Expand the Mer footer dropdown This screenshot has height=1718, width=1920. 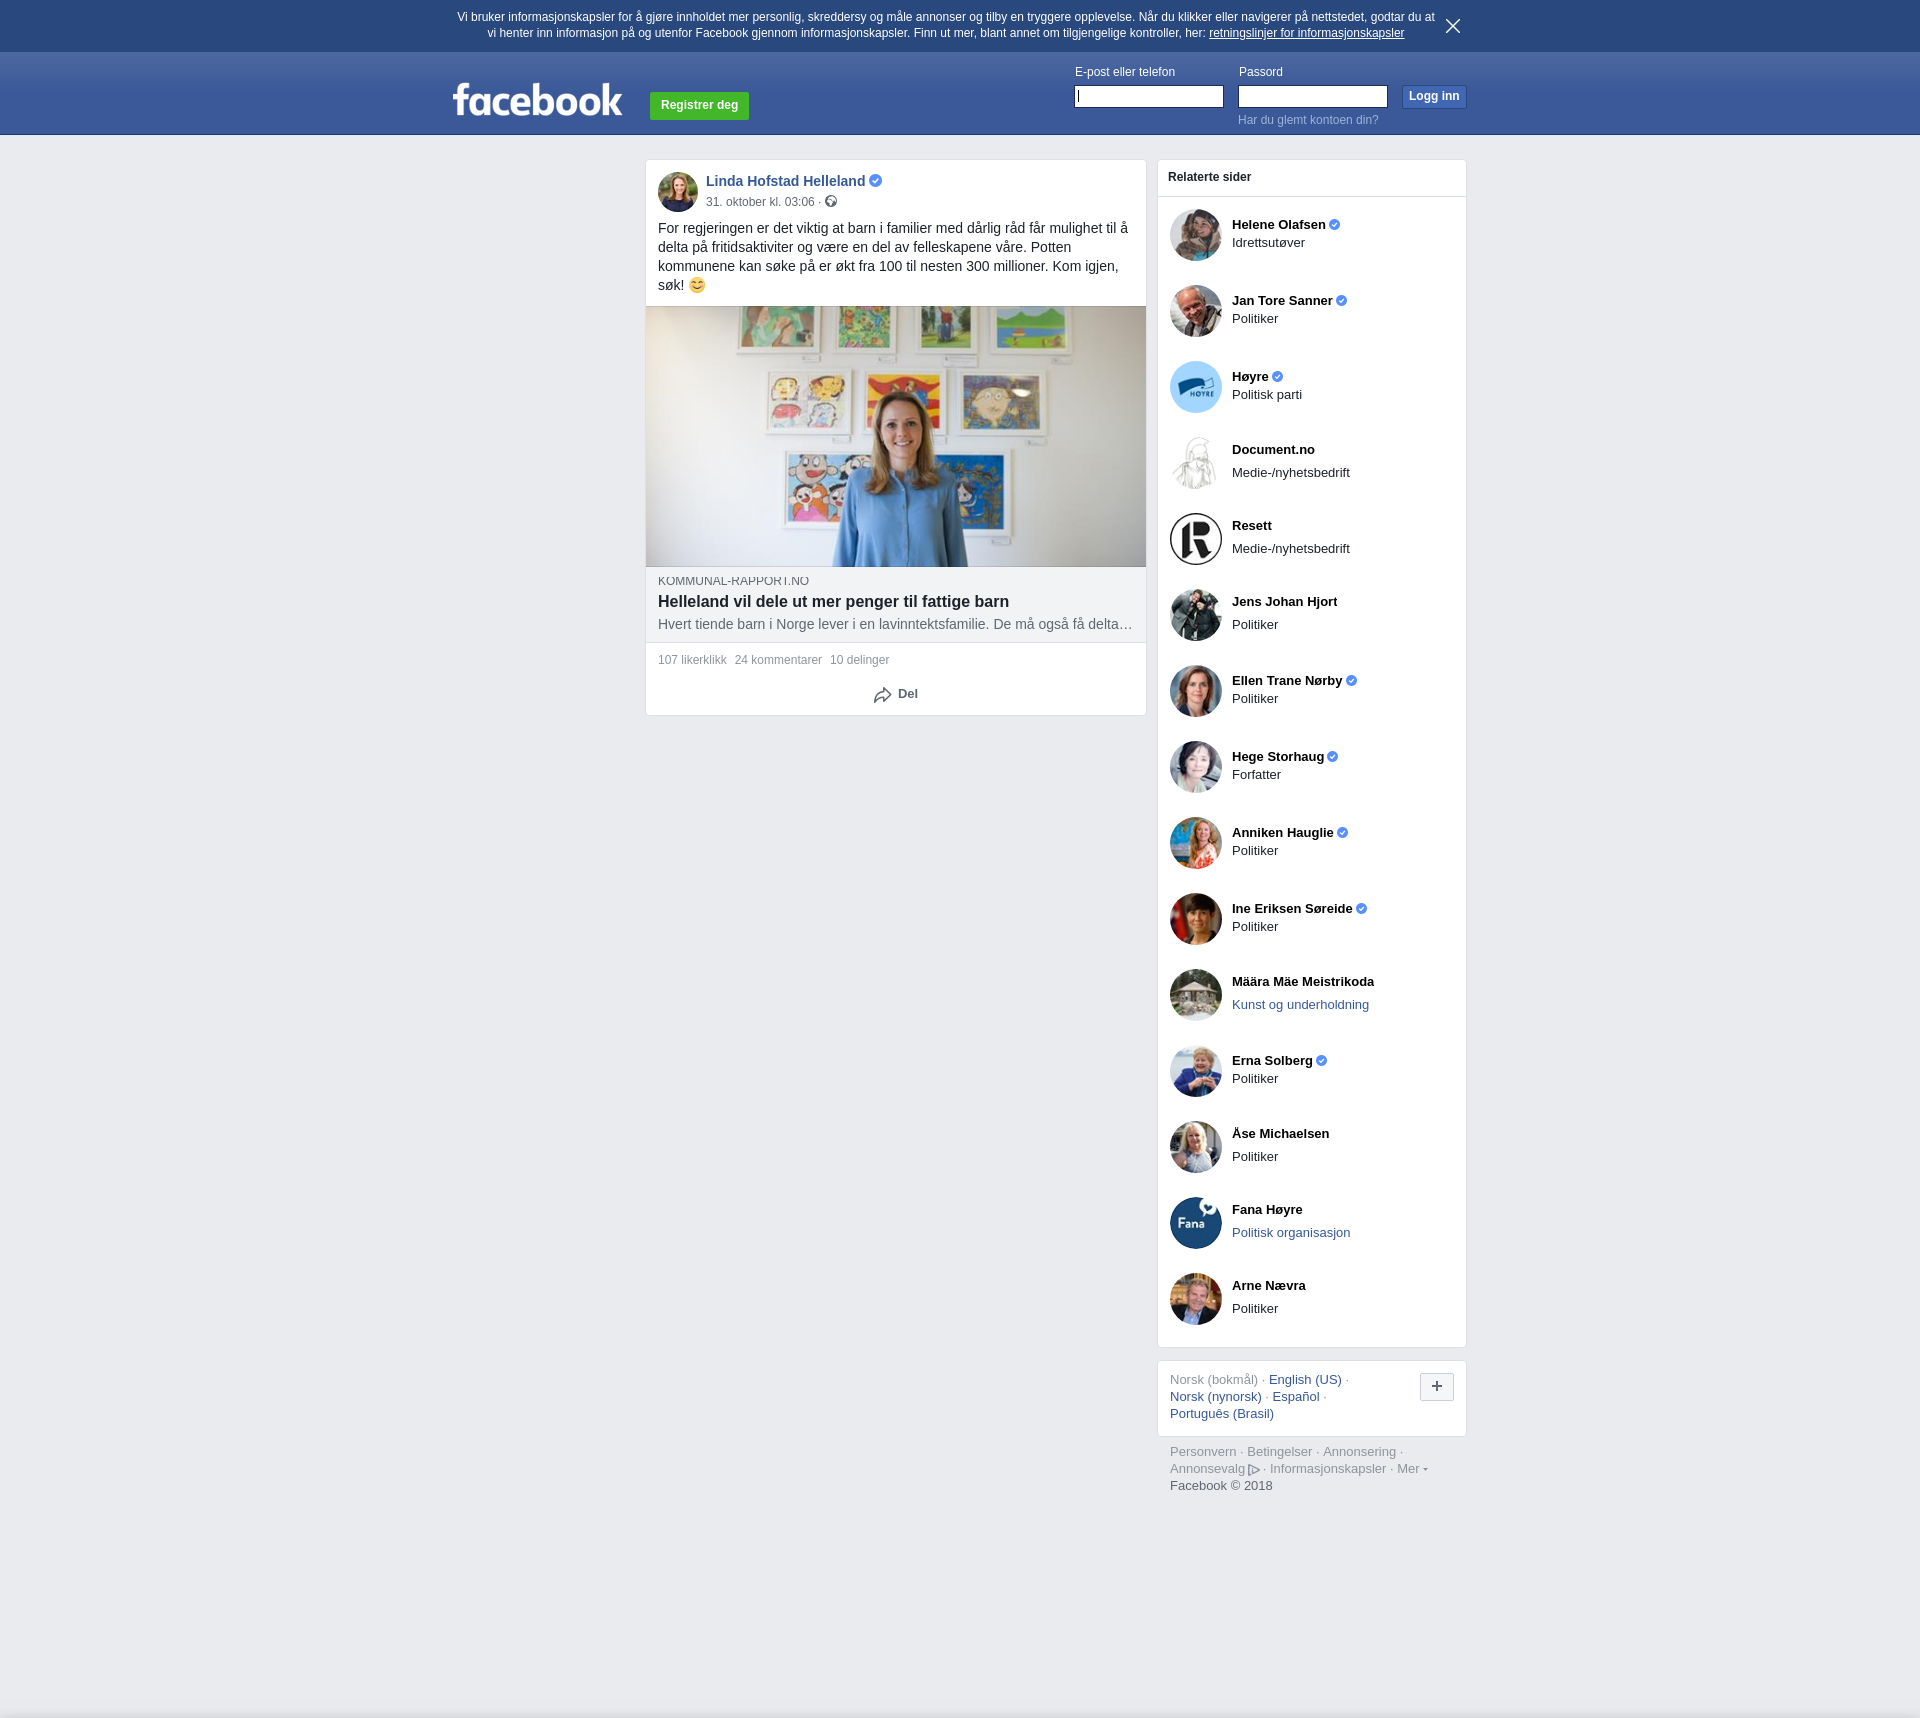1412,1469
